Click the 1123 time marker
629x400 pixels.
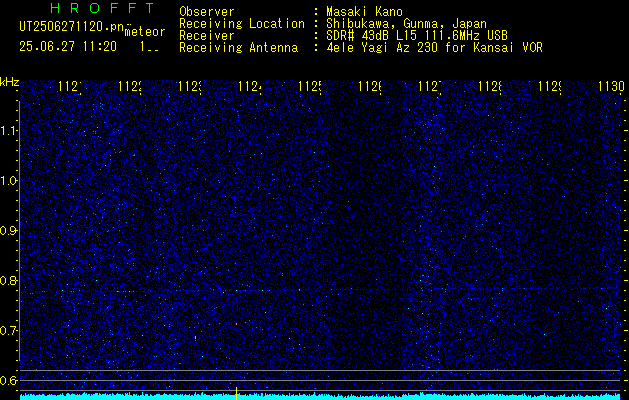point(190,87)
